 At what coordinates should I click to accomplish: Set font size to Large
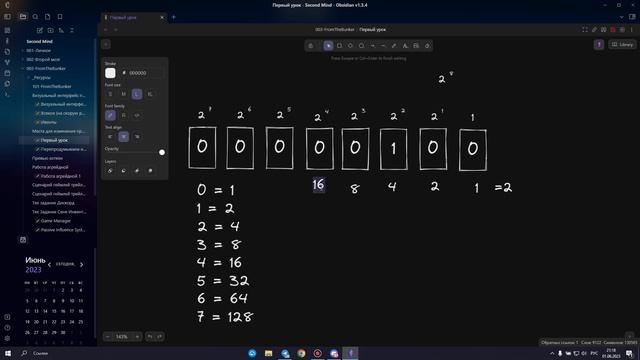(x=137, y=94)
